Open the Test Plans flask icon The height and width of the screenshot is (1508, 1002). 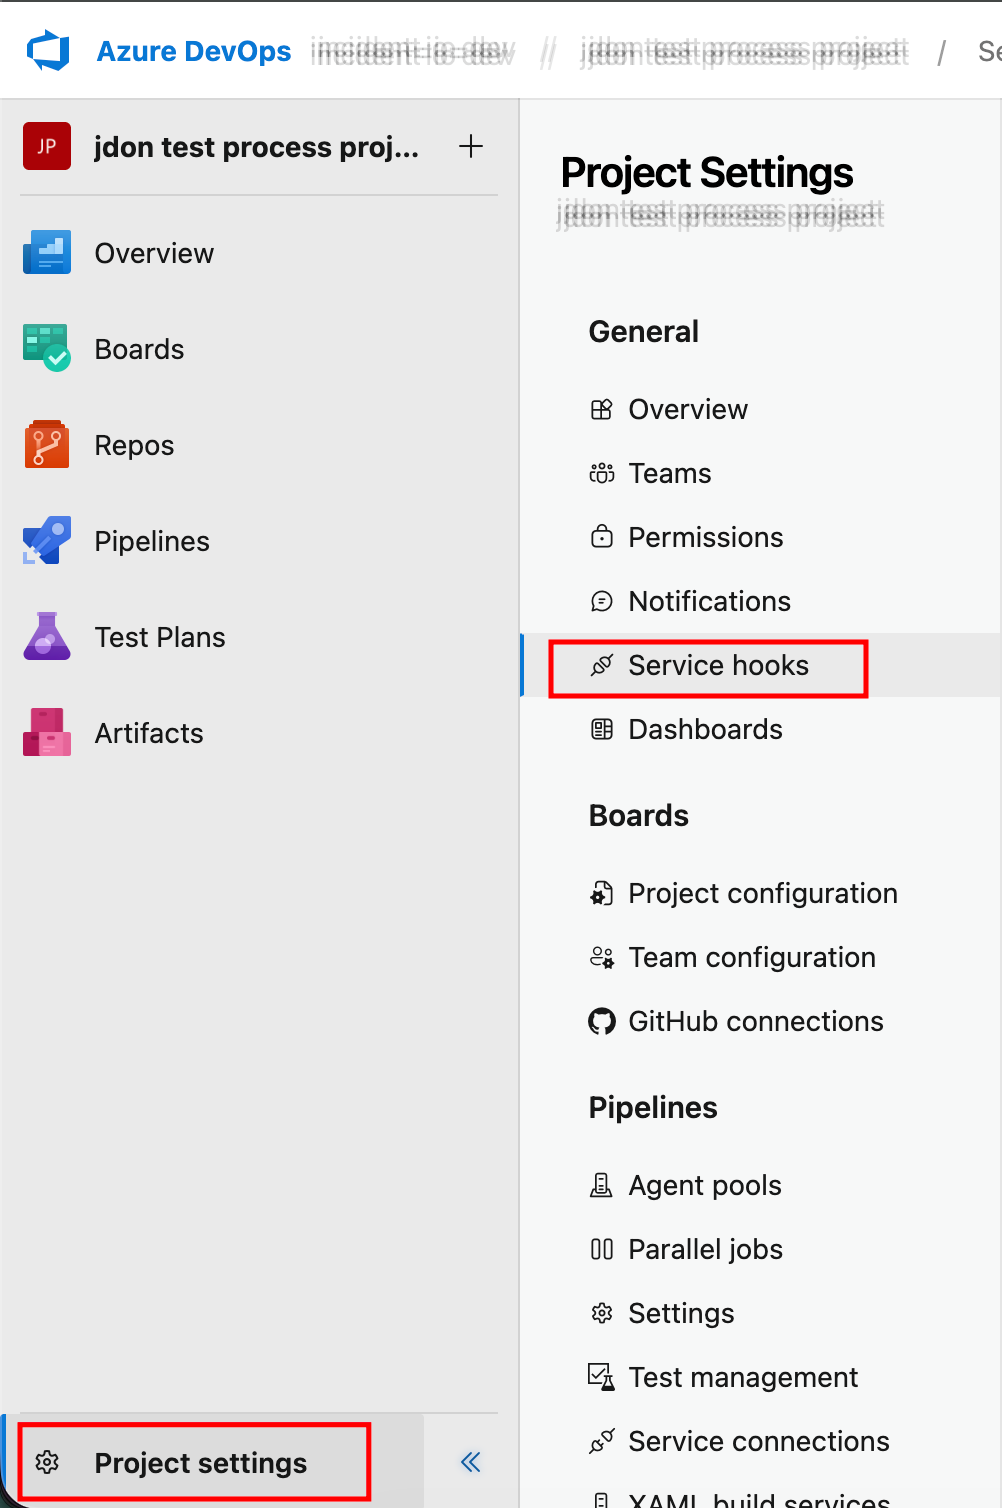point(47,637)
